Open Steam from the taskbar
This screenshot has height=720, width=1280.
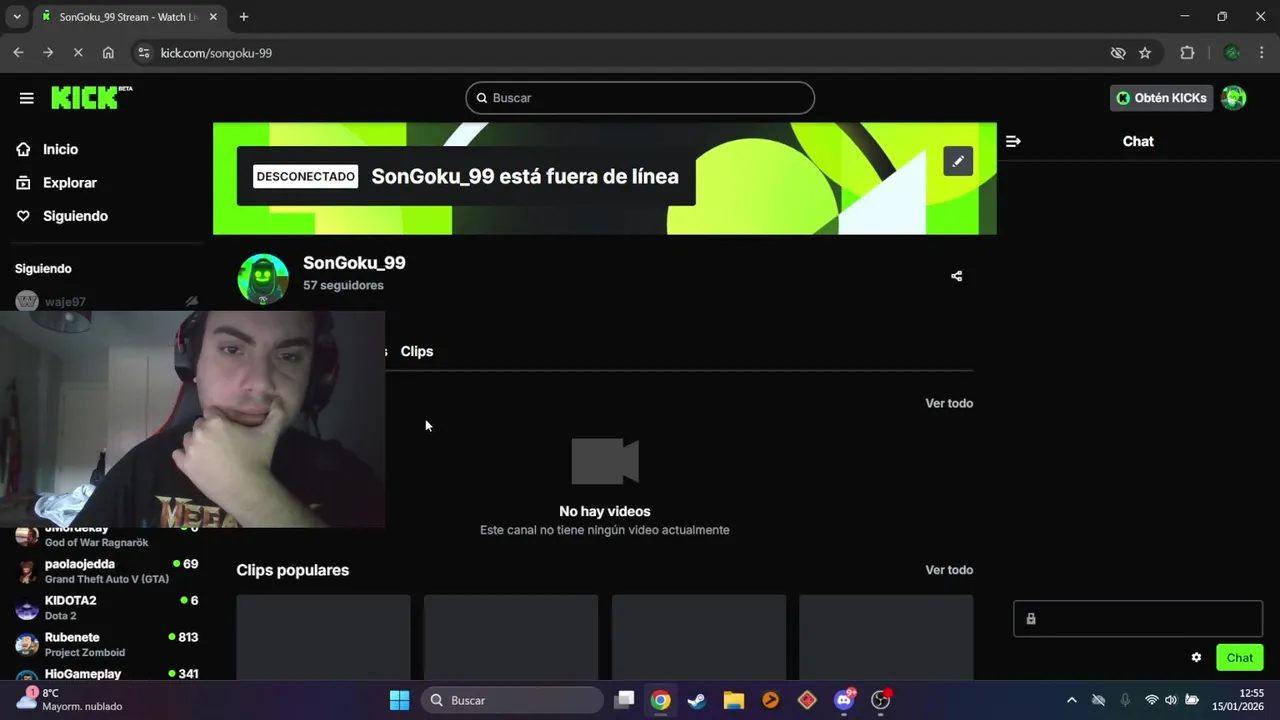point(697,700)
